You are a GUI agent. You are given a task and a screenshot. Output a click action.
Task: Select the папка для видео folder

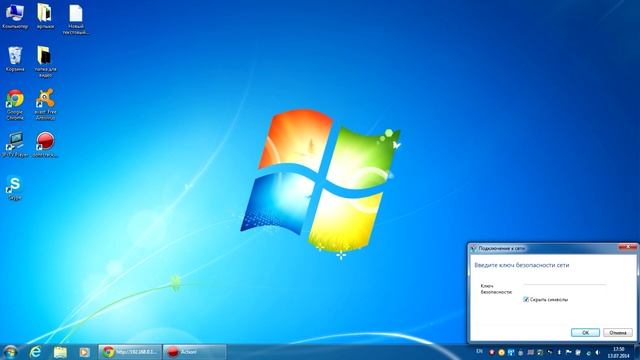[45, 62]
